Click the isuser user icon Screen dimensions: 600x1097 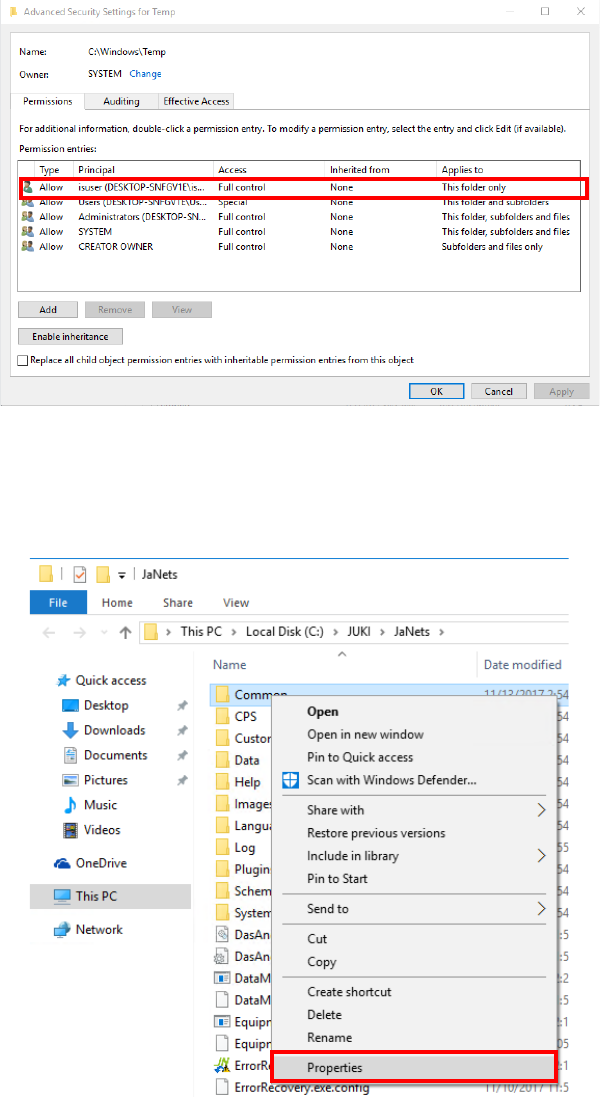[27, 187]
